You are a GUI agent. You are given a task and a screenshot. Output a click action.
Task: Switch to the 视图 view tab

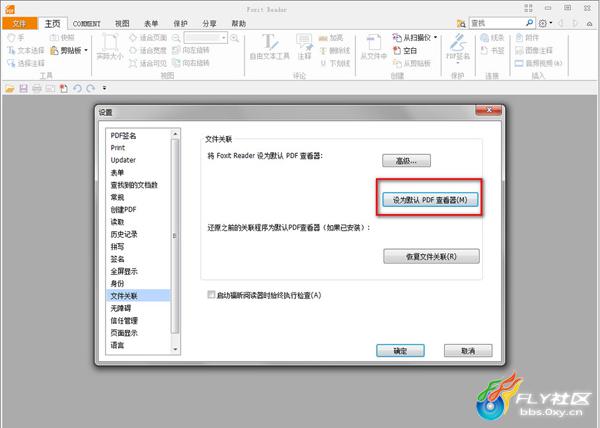(x=122, y=23)
